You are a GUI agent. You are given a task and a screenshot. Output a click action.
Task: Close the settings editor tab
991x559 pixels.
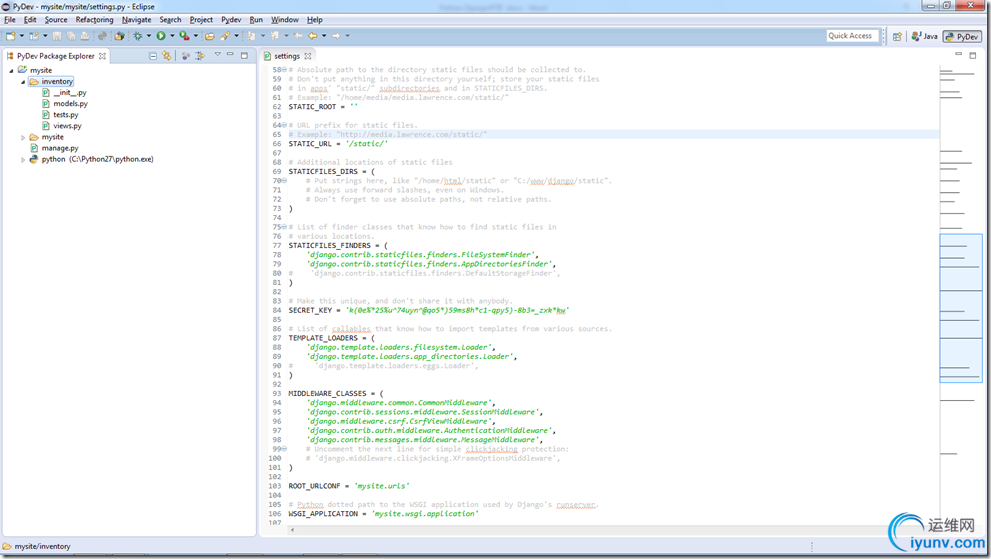point(308,56)
